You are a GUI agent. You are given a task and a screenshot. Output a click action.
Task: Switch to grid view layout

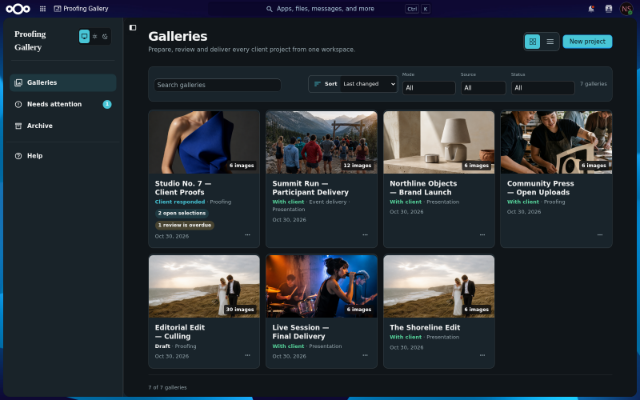tap(533, 42)
